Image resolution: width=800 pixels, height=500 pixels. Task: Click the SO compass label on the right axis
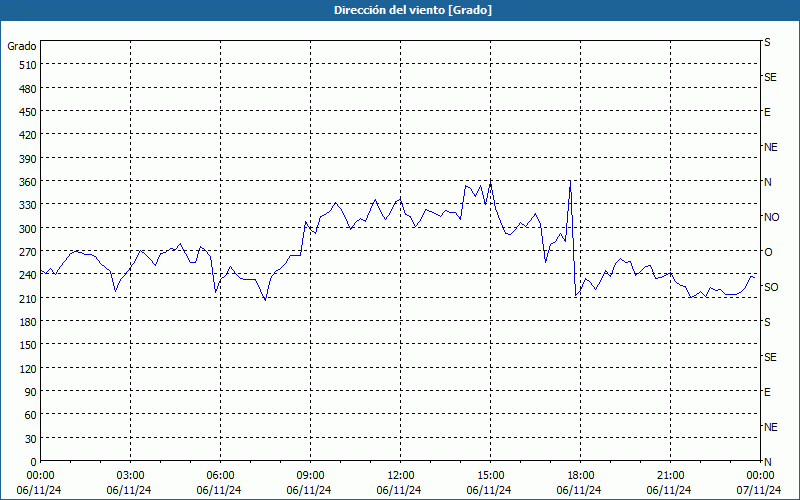tap(771, 287)
